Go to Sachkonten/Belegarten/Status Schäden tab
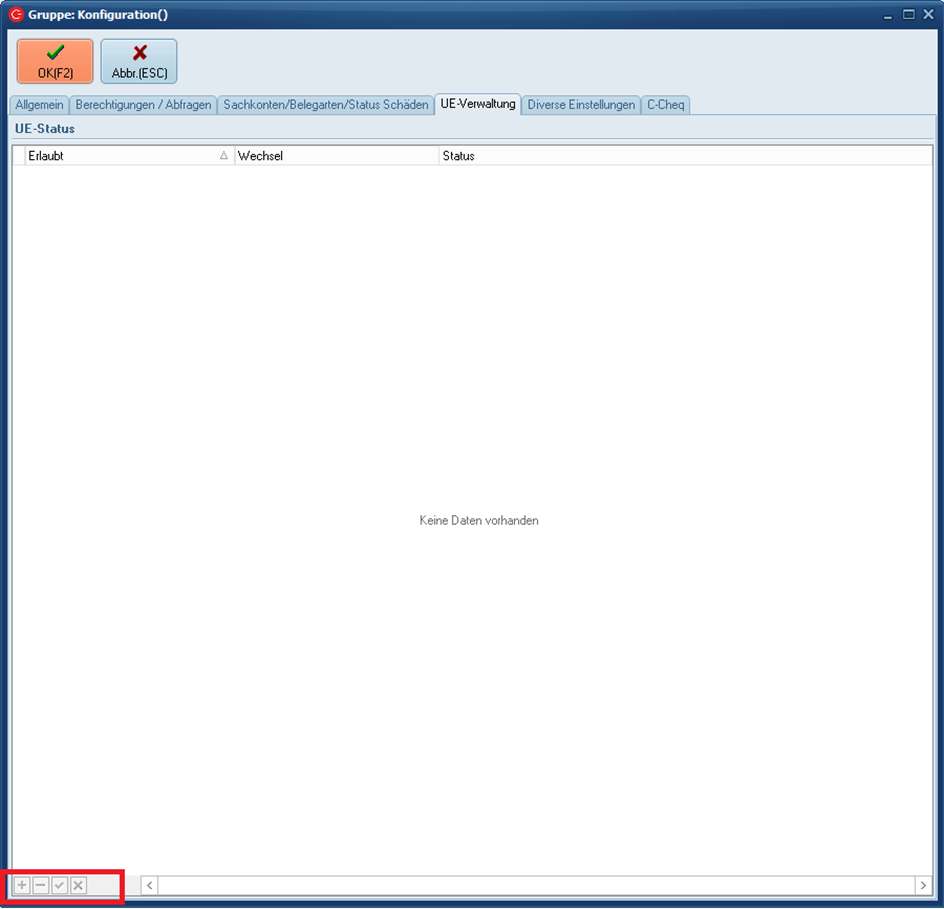The image size is (944, 909). tap(326, 105)
